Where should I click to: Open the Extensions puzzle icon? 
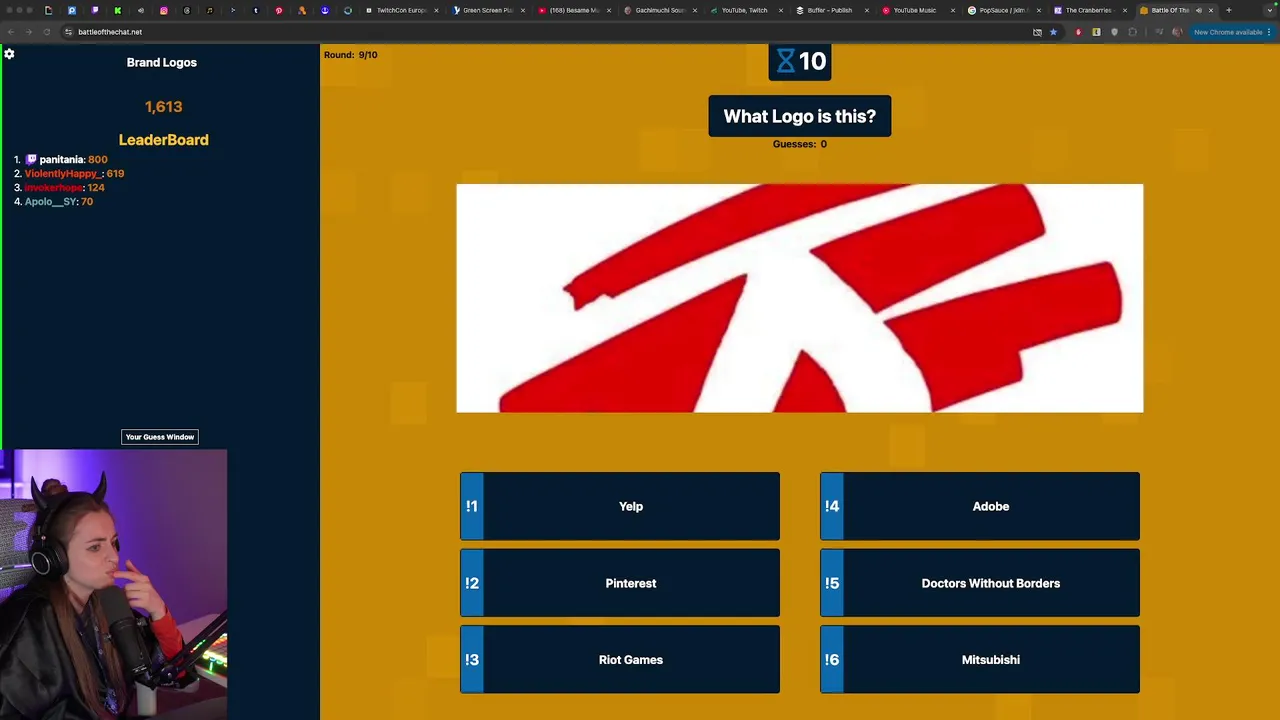pyautogui.click(x=1133, y=32)
